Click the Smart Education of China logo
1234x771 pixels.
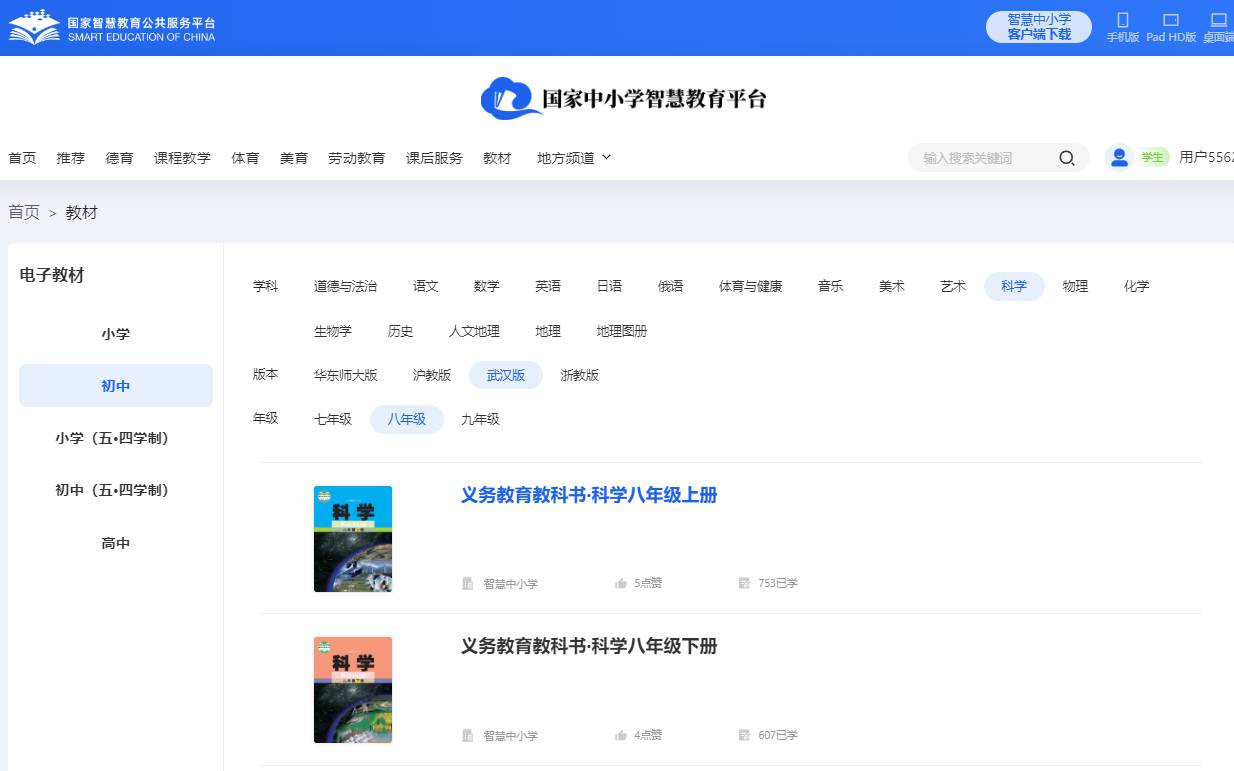coord(112,28)
